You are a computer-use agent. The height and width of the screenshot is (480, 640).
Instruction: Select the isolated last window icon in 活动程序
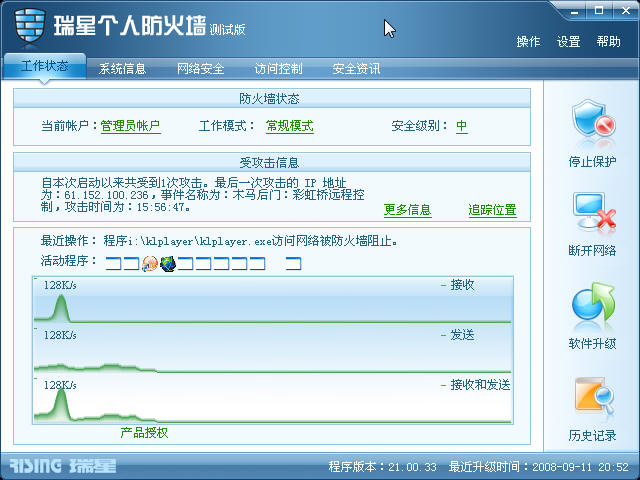(x=293, y=264)
